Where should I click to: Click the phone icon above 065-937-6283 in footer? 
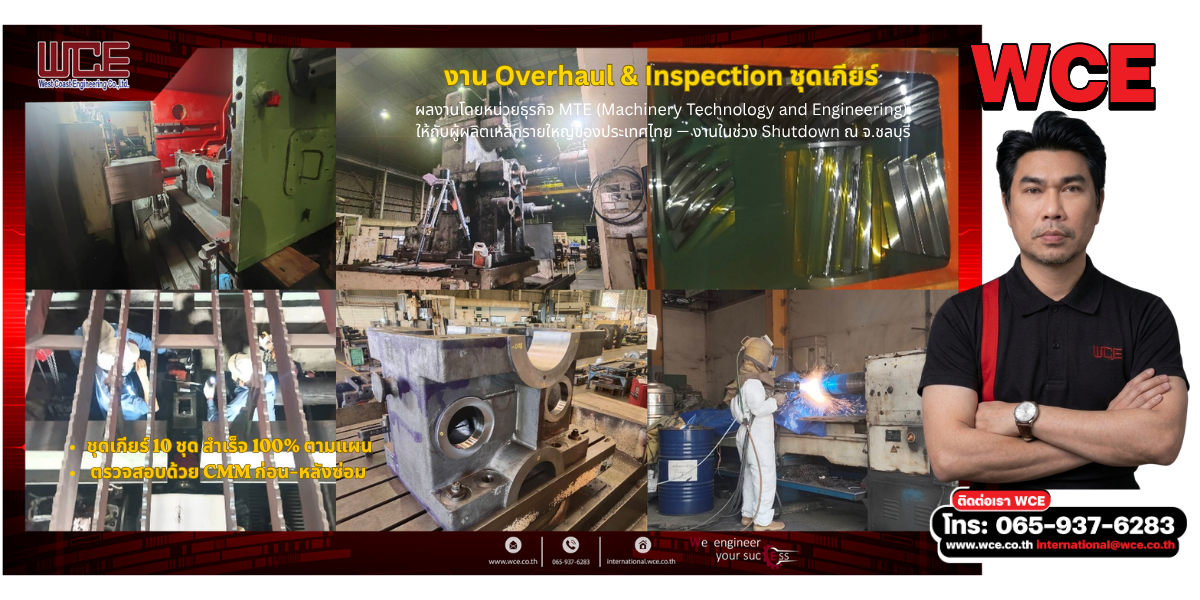pos(571,545)
